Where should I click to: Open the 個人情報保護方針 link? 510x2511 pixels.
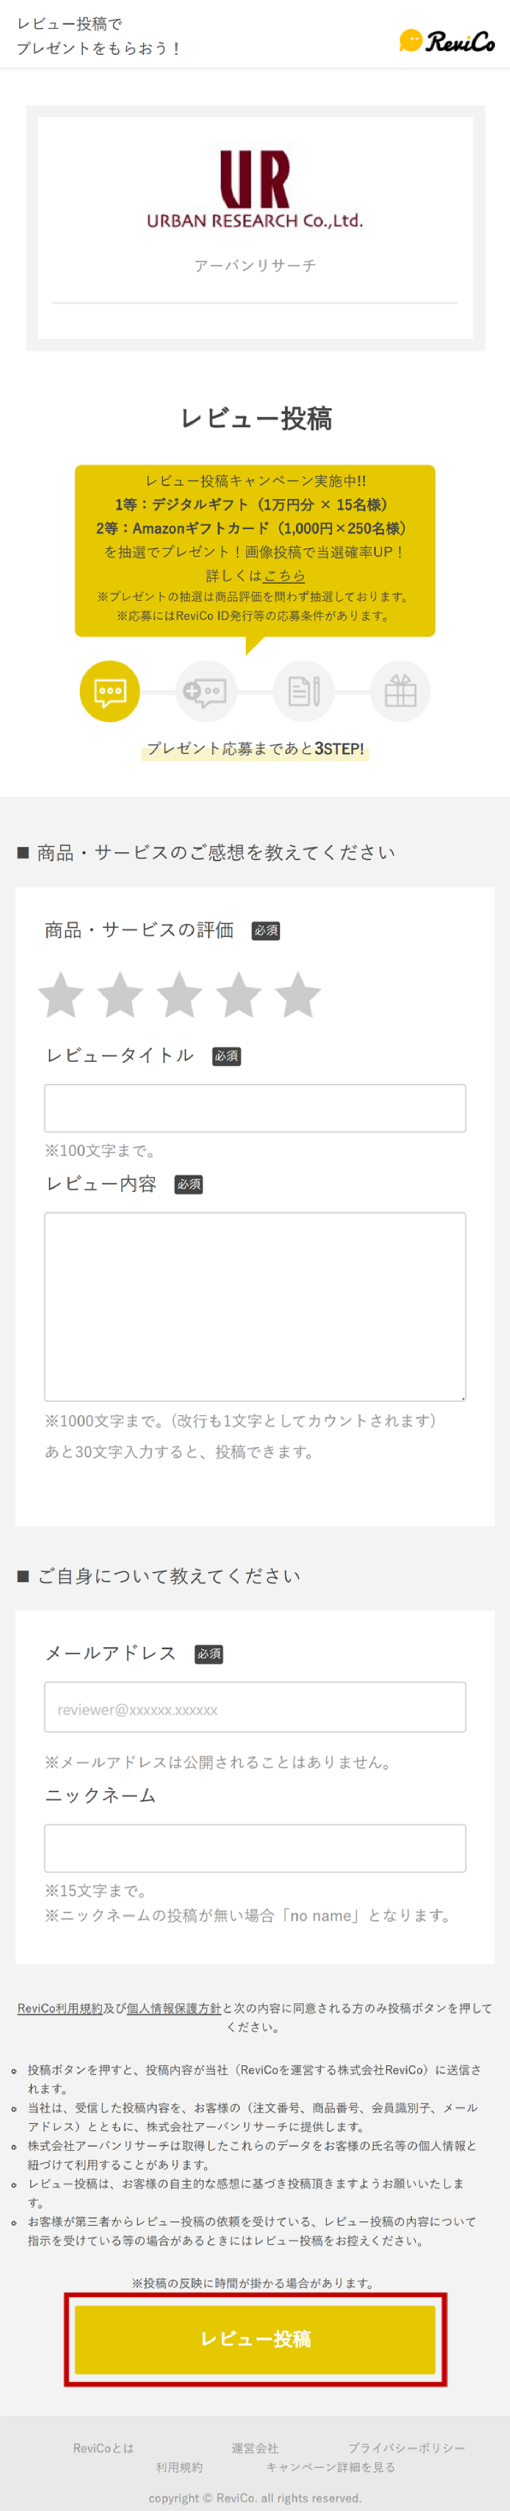(174, 2008)
